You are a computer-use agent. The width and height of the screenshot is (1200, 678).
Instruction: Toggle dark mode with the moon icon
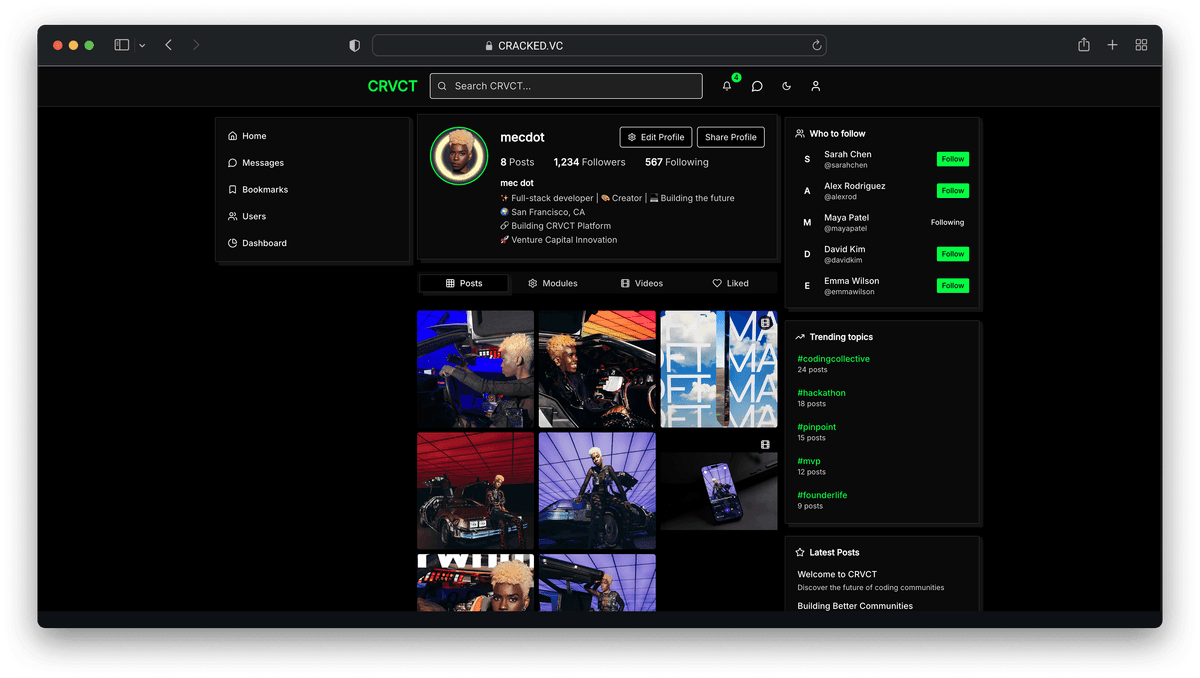pyautogui.click(x=786, y=86)
